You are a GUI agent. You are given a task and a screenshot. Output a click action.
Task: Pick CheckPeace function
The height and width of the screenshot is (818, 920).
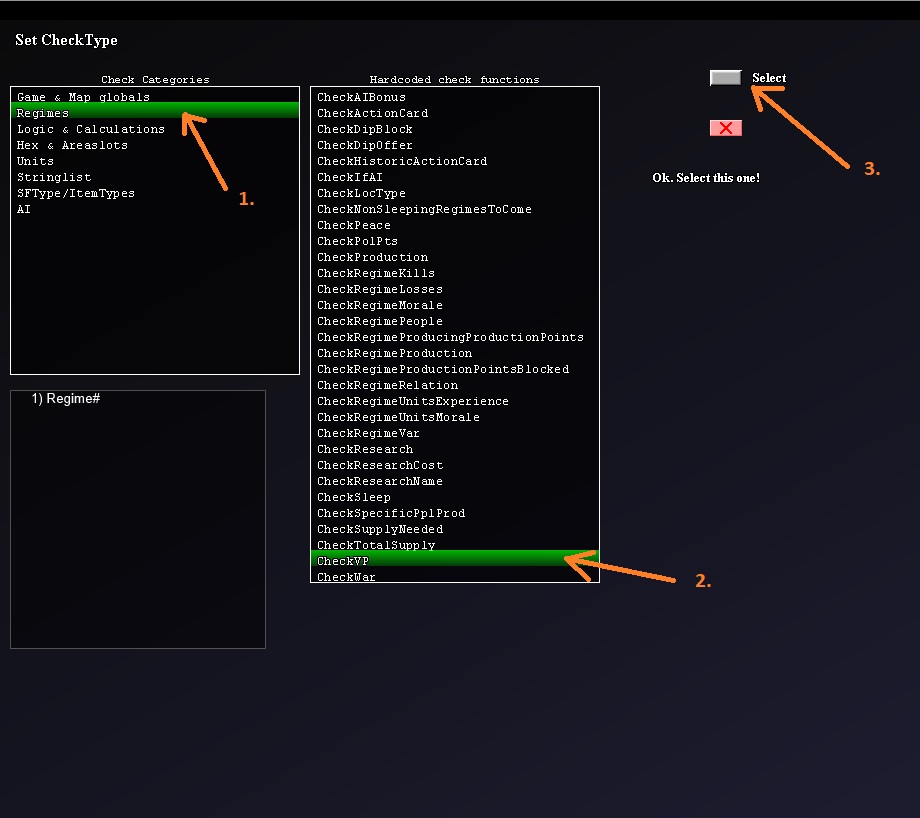455,225
